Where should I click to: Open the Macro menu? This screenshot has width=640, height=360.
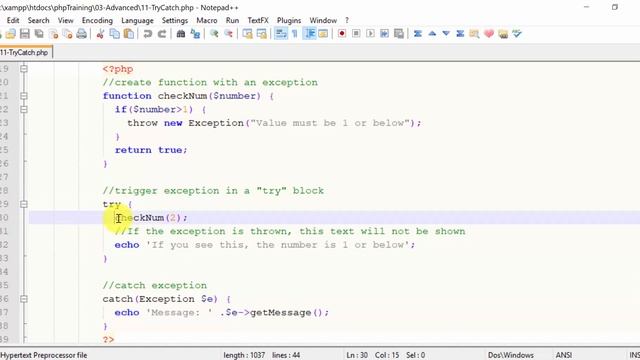click(x=207, y=20)
